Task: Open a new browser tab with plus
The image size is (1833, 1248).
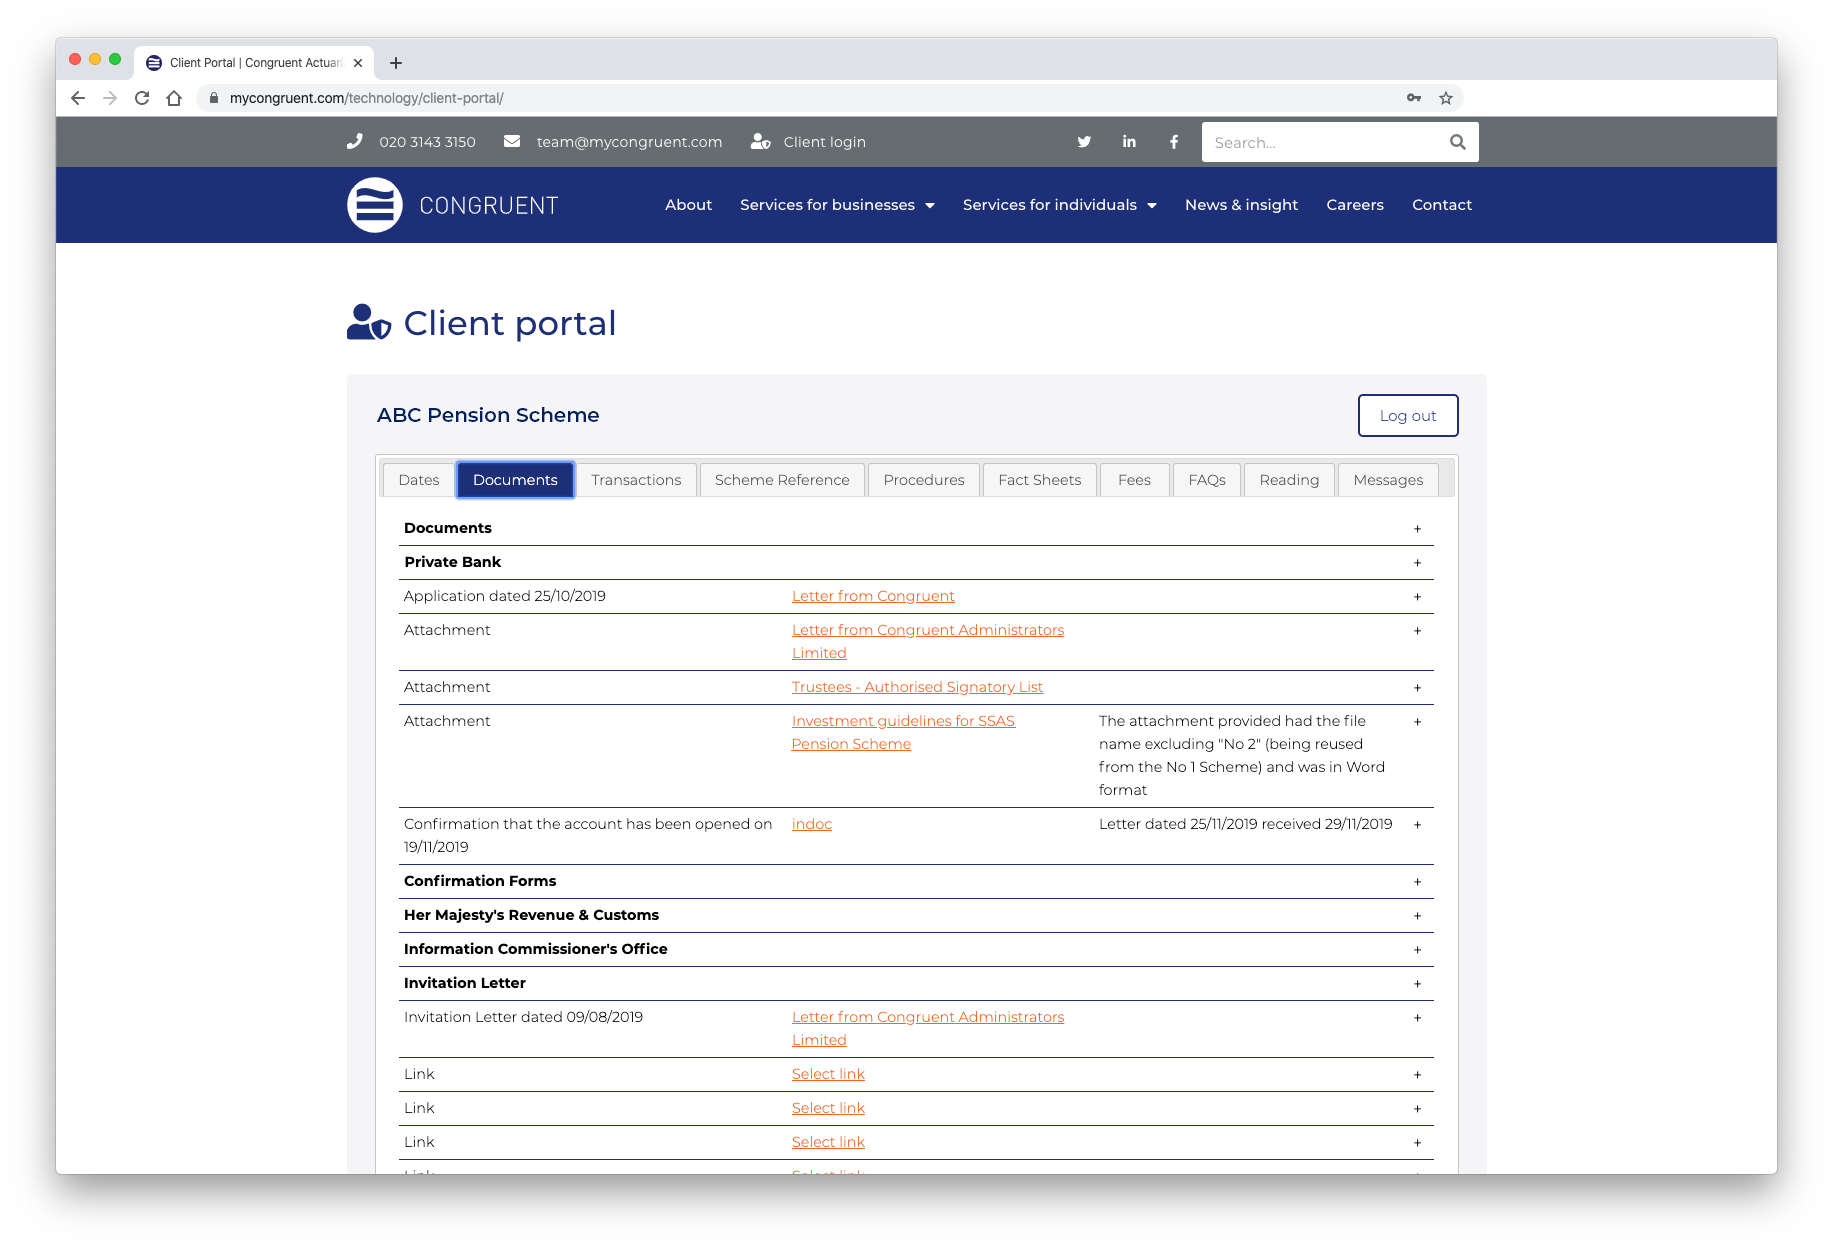Action: point(396,63)
